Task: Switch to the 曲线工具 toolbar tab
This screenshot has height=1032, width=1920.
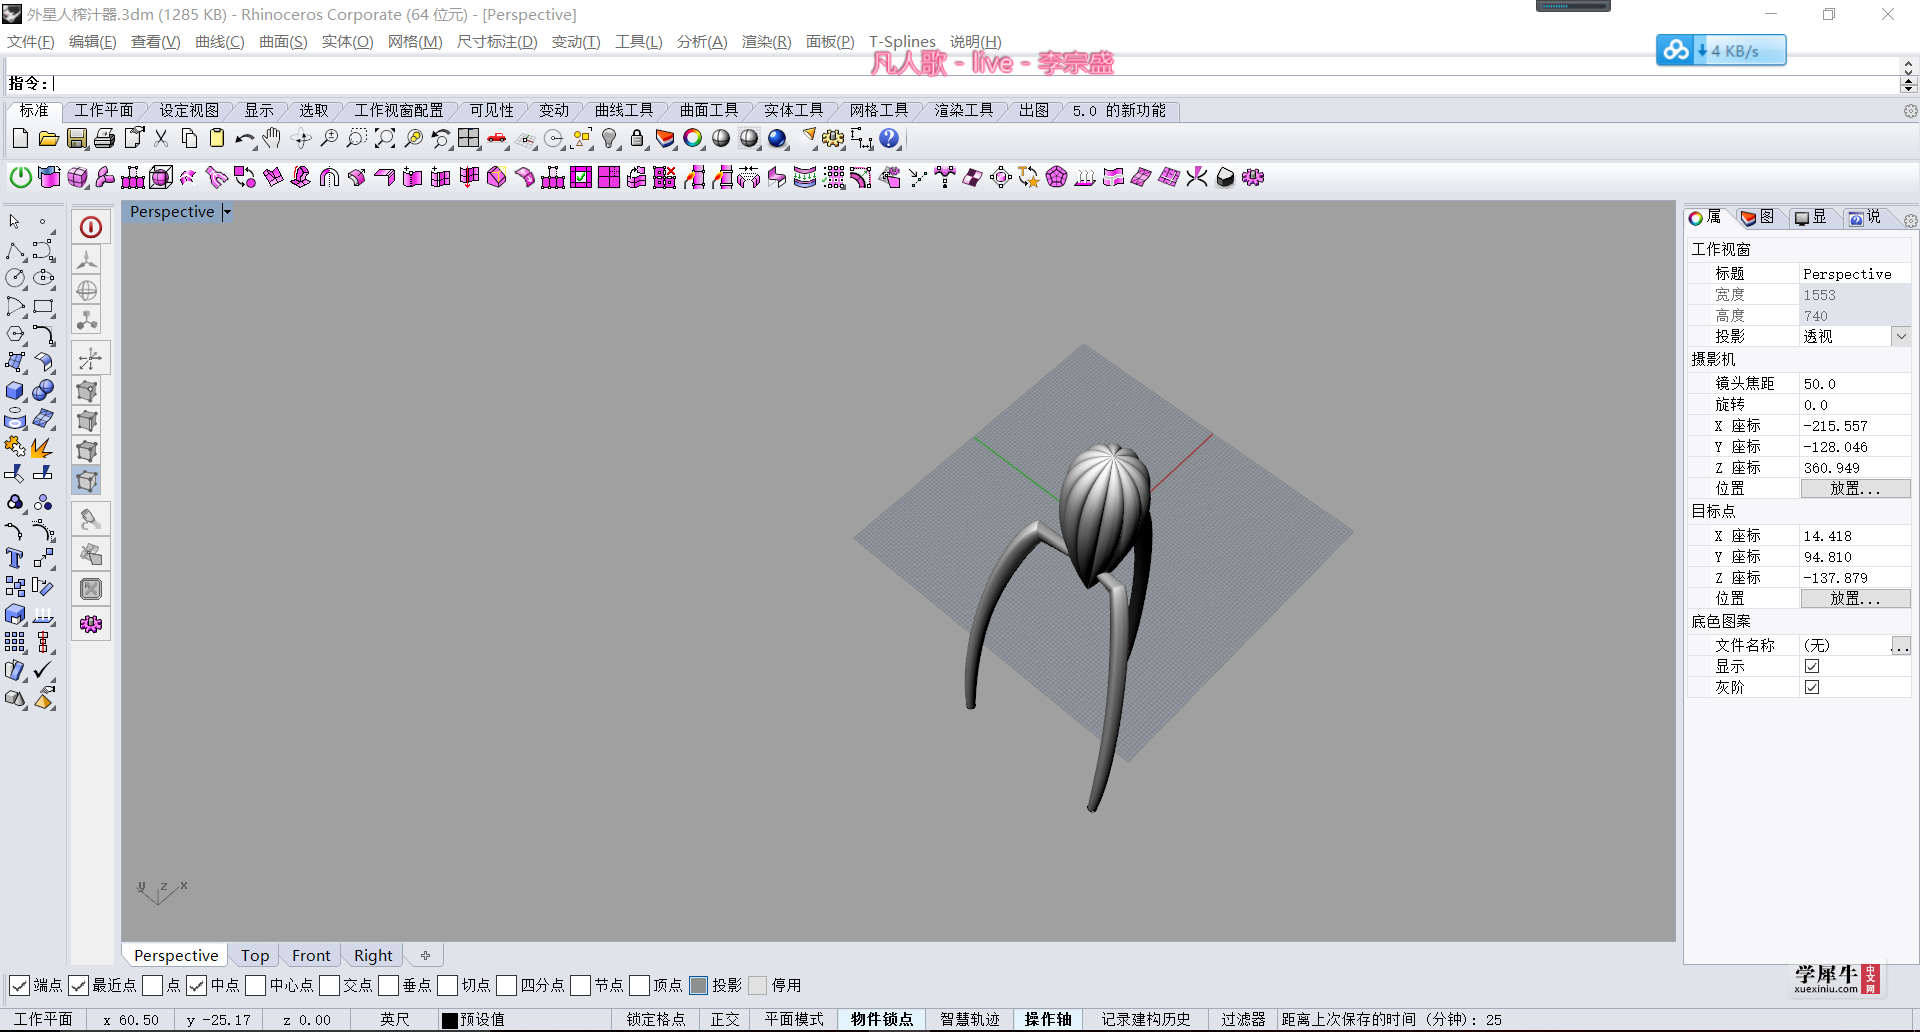Action: 623,110
